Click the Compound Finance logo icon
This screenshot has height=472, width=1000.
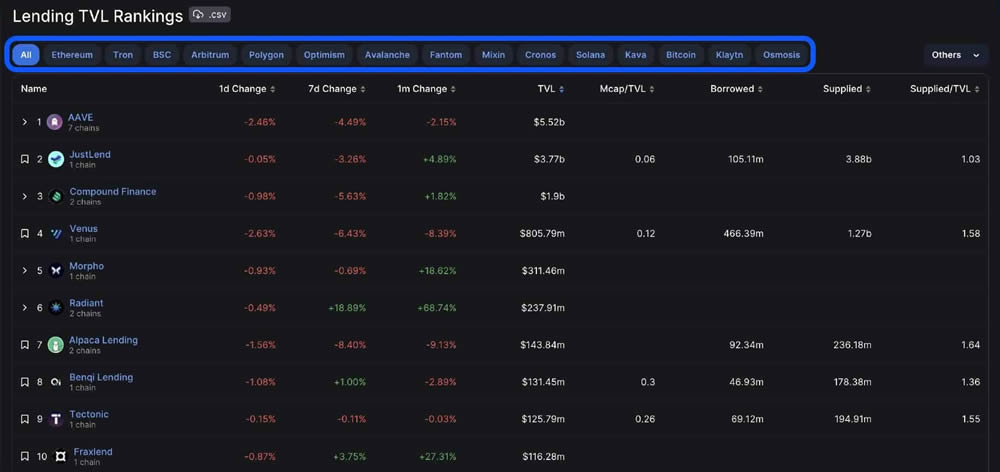(55, 196)
